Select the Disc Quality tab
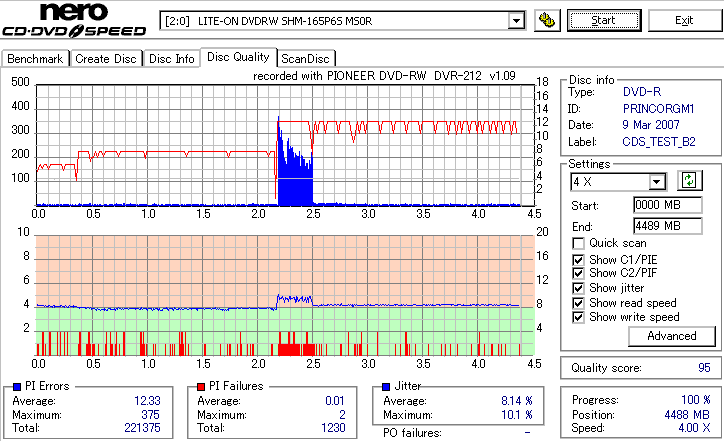This screenshot has width=724, height=441. (238, 57)
